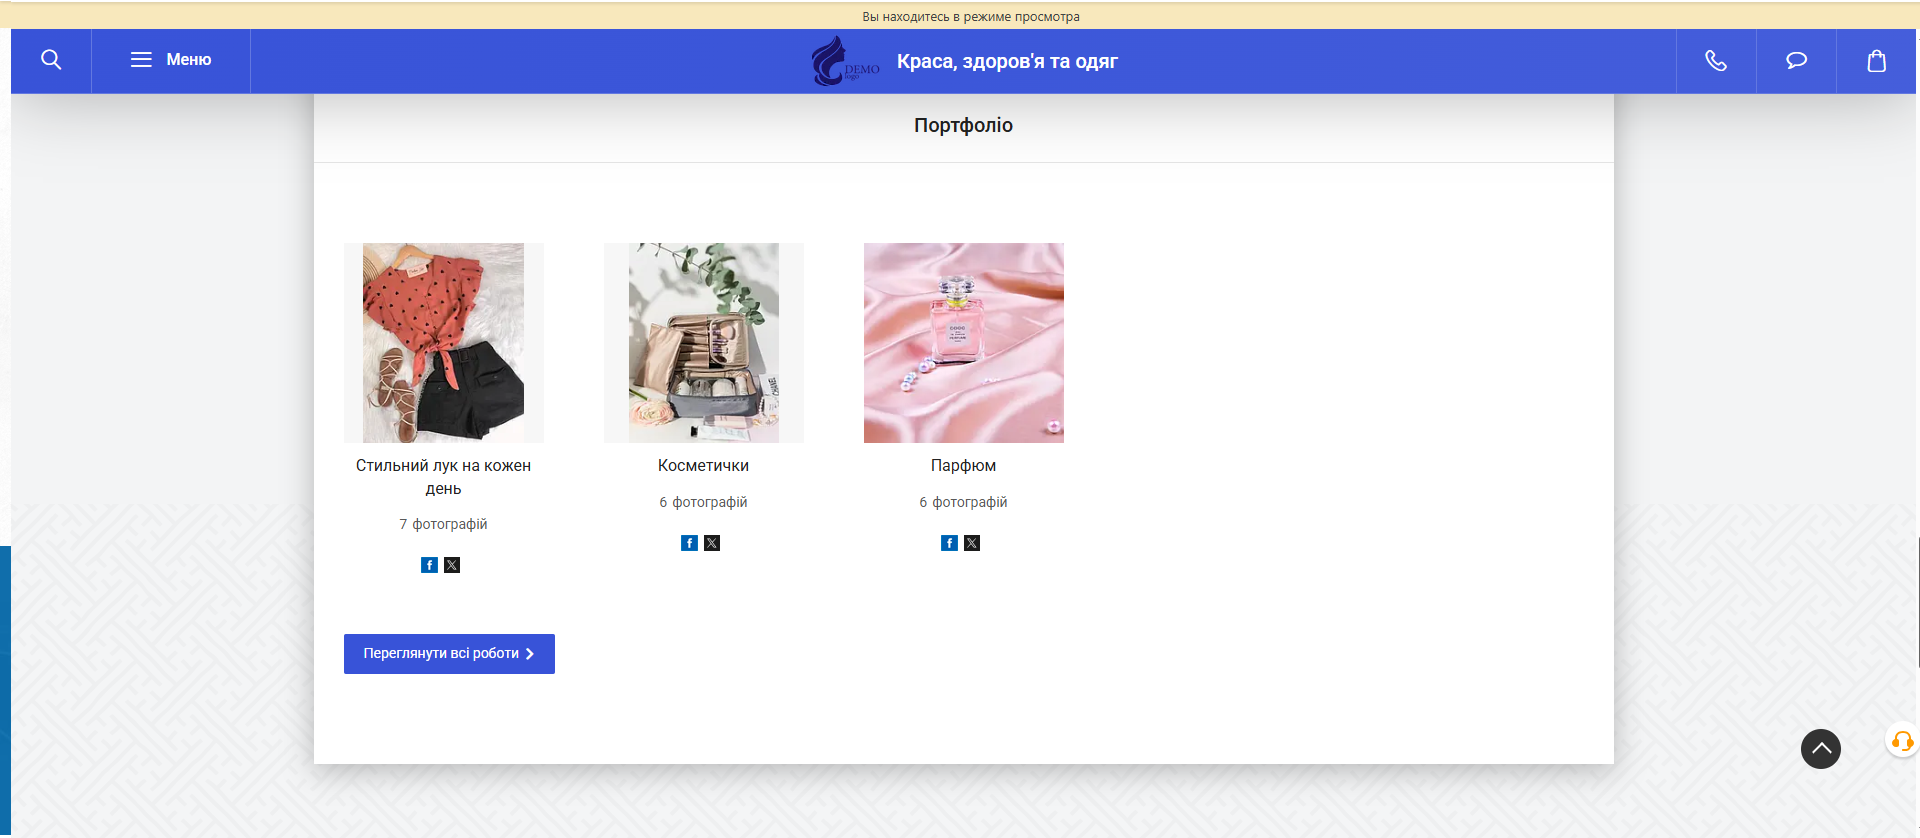The image size is (1920, 838).
Task: Click the DEMO site logo
Action: coord(845,61)
